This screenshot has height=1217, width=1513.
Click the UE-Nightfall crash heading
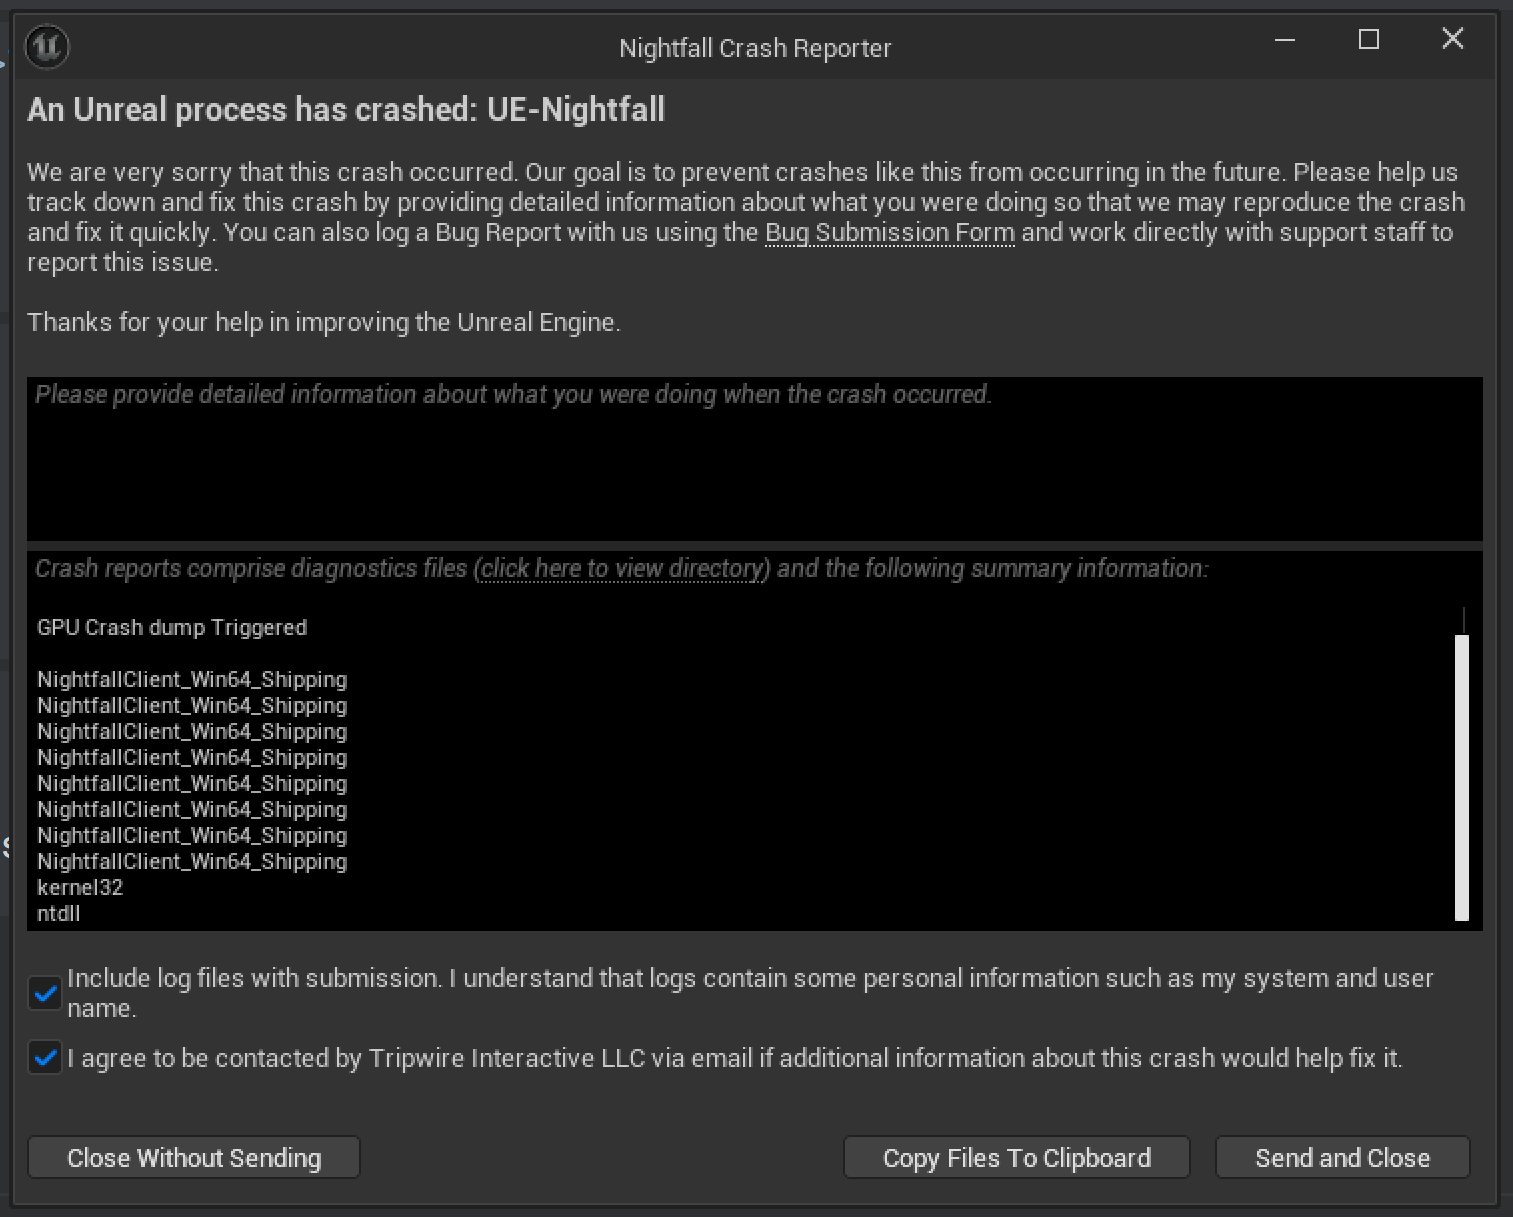pos(346,109)
